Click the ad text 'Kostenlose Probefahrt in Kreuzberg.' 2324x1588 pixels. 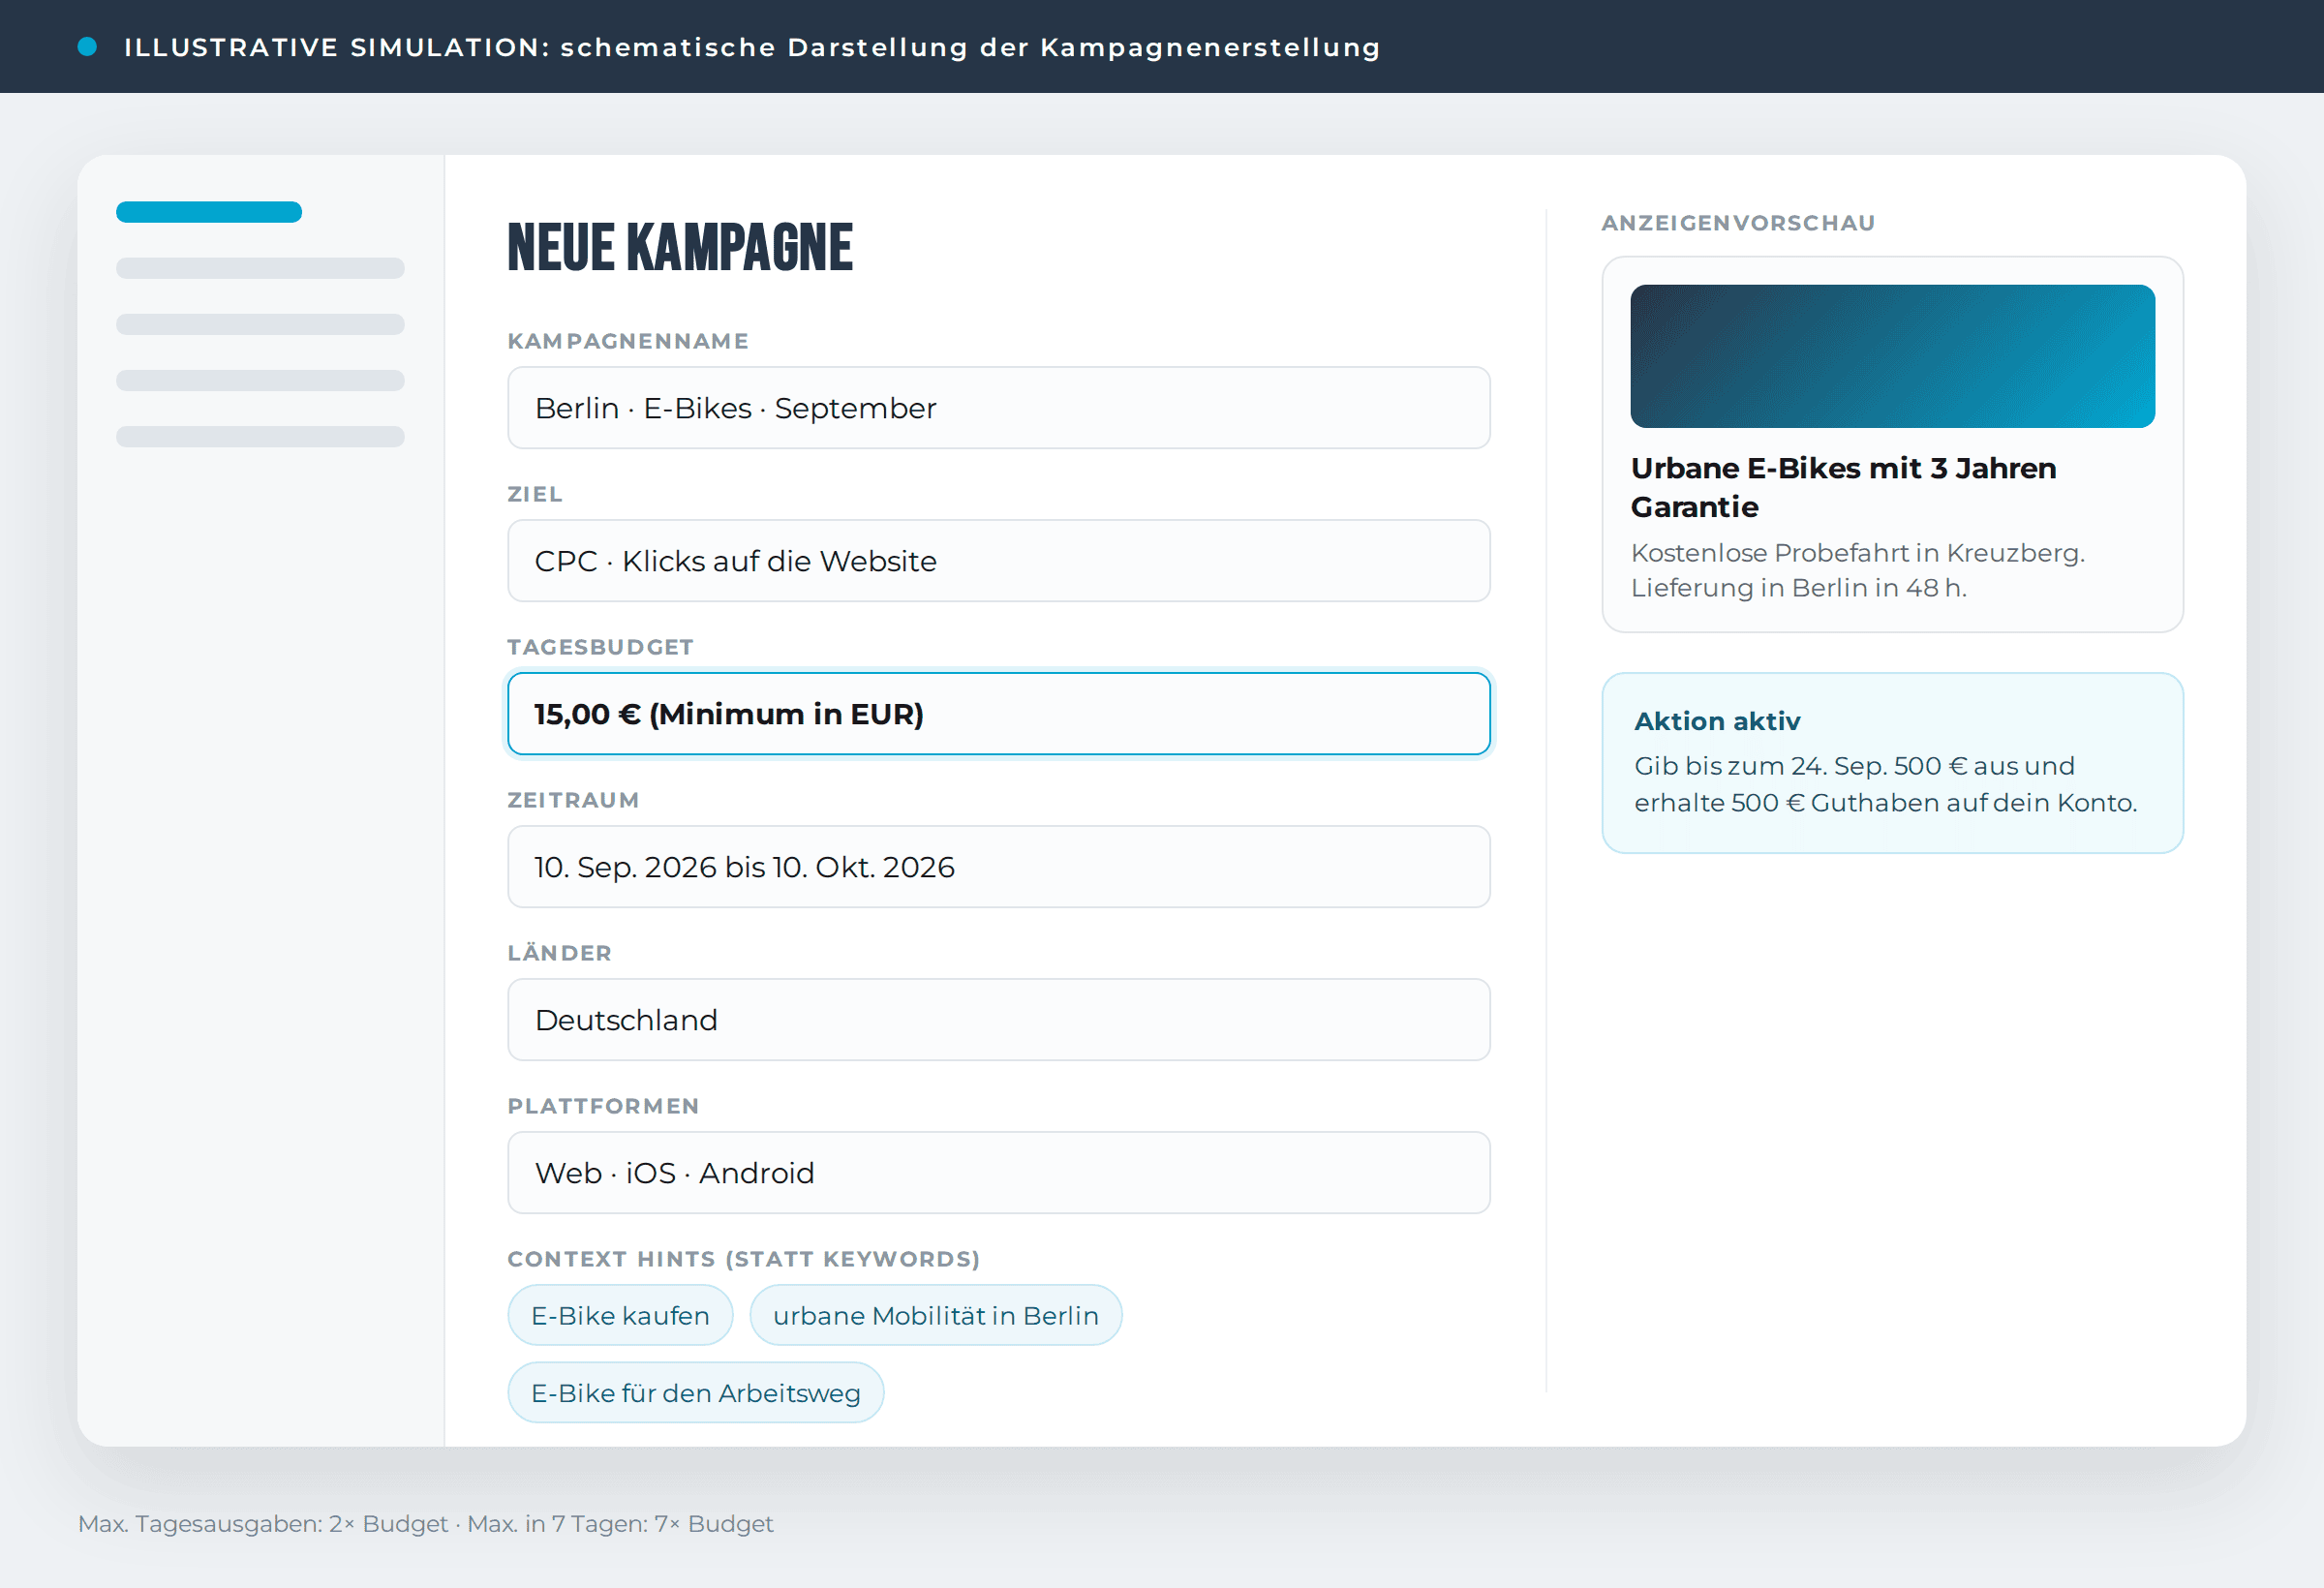tap(1857, 553)
